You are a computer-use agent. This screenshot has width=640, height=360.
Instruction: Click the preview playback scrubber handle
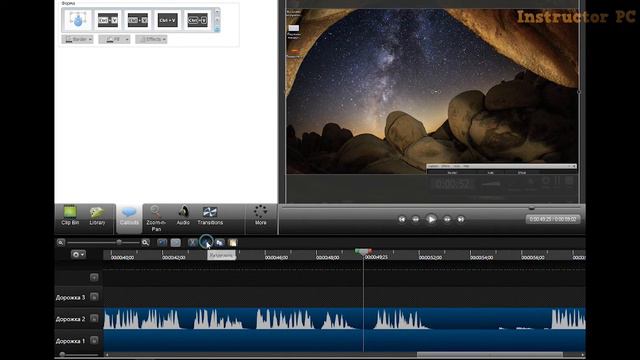(x=531, y=208)
